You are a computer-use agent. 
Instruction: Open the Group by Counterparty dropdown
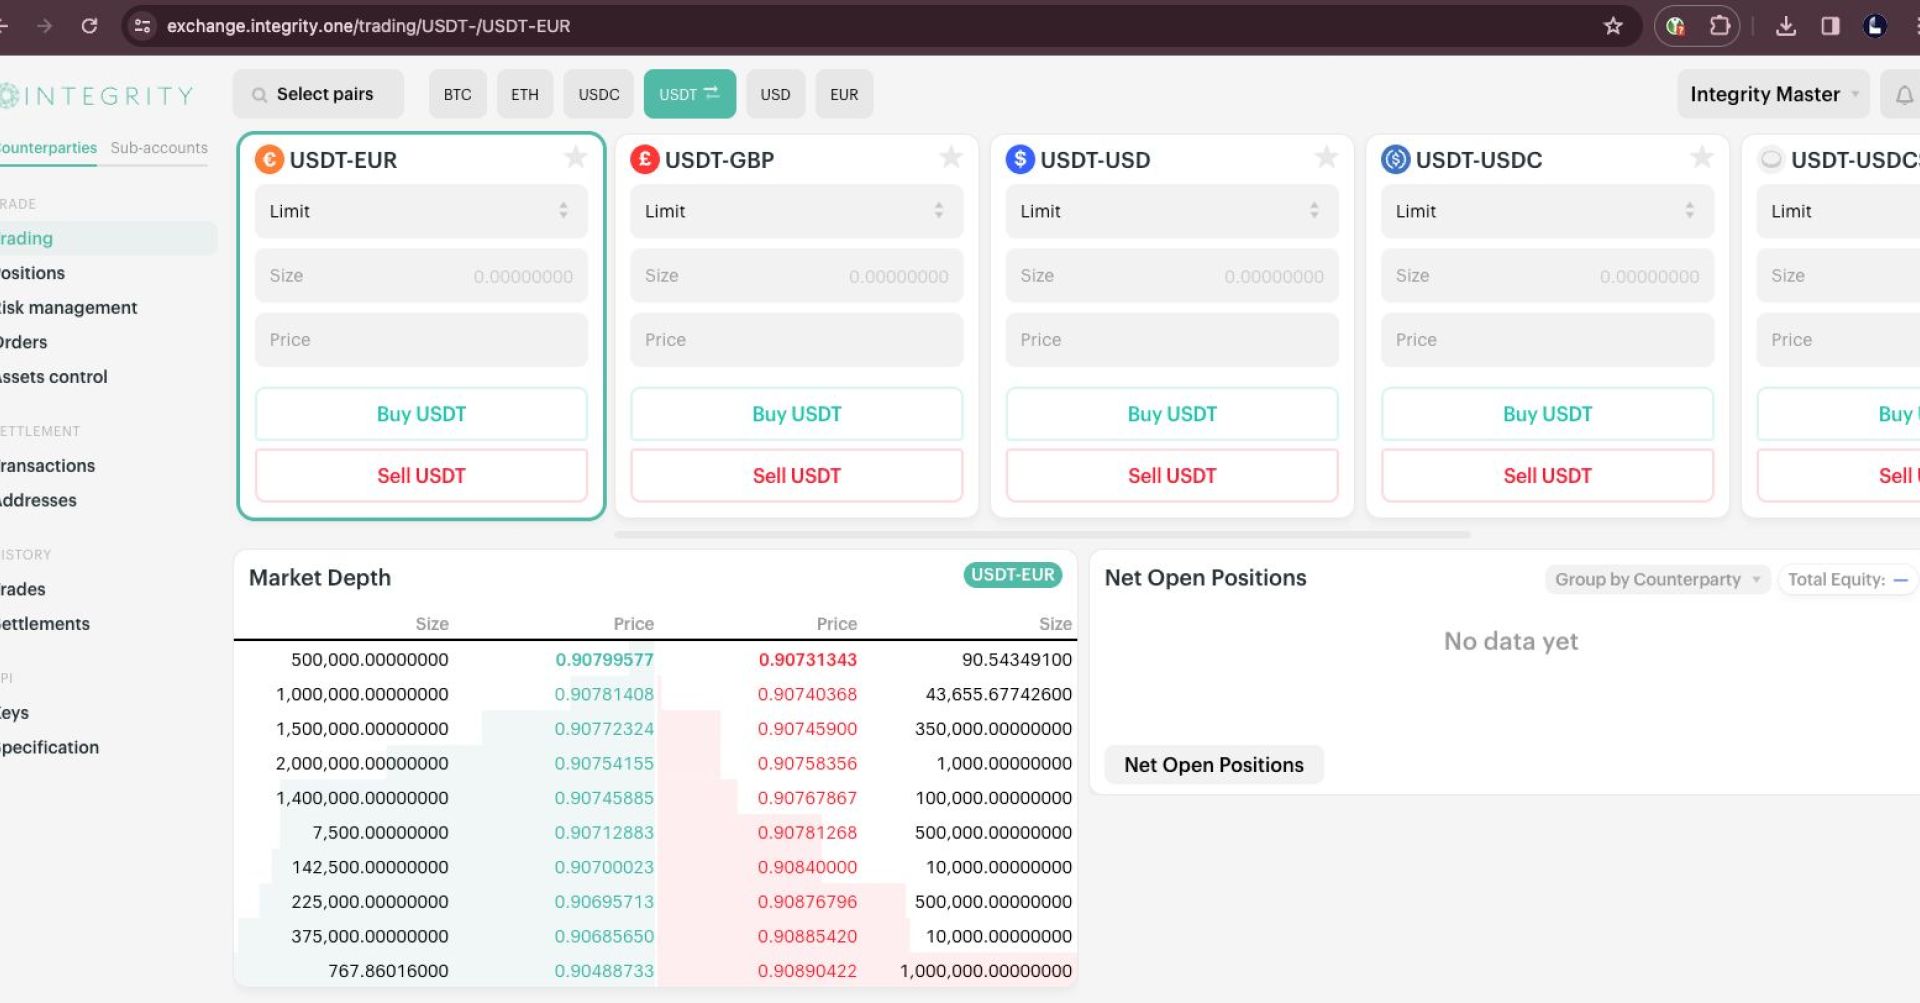[x=1655, y=579]
